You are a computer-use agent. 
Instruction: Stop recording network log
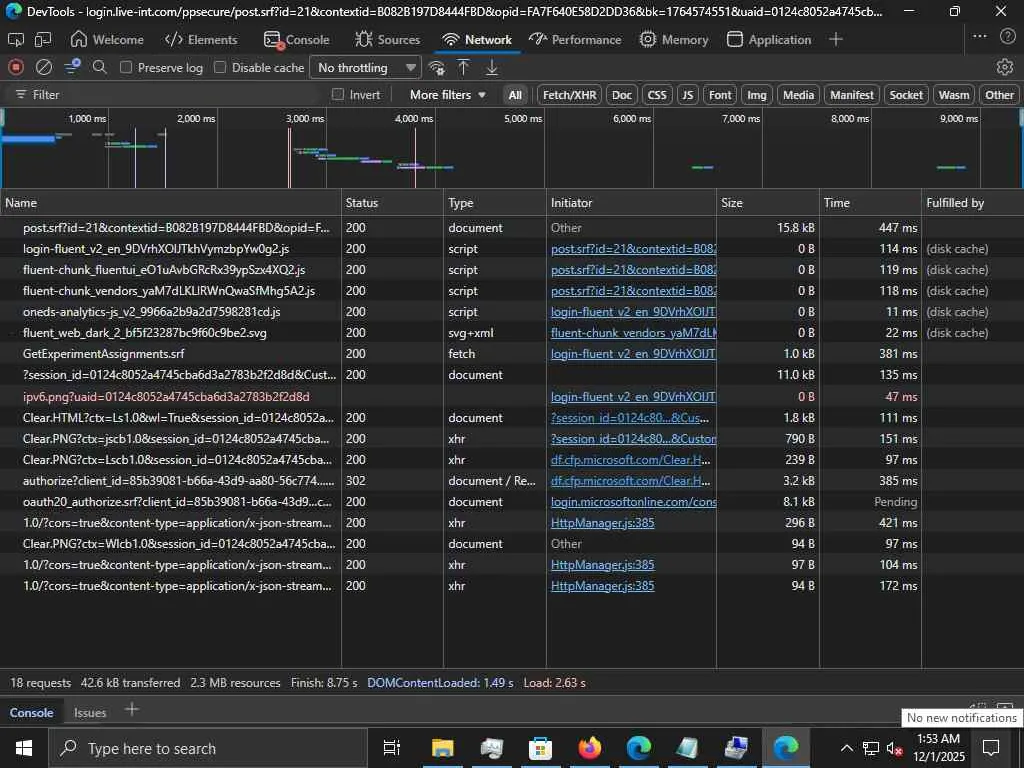point(16,67)
